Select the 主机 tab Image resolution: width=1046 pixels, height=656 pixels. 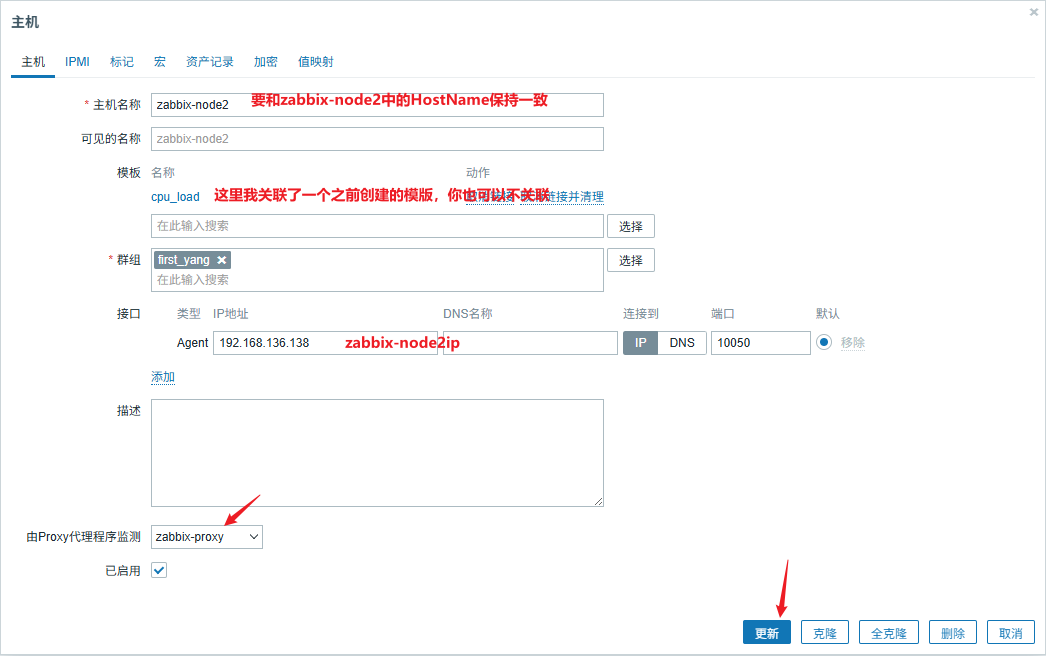[x=33, y=61]
